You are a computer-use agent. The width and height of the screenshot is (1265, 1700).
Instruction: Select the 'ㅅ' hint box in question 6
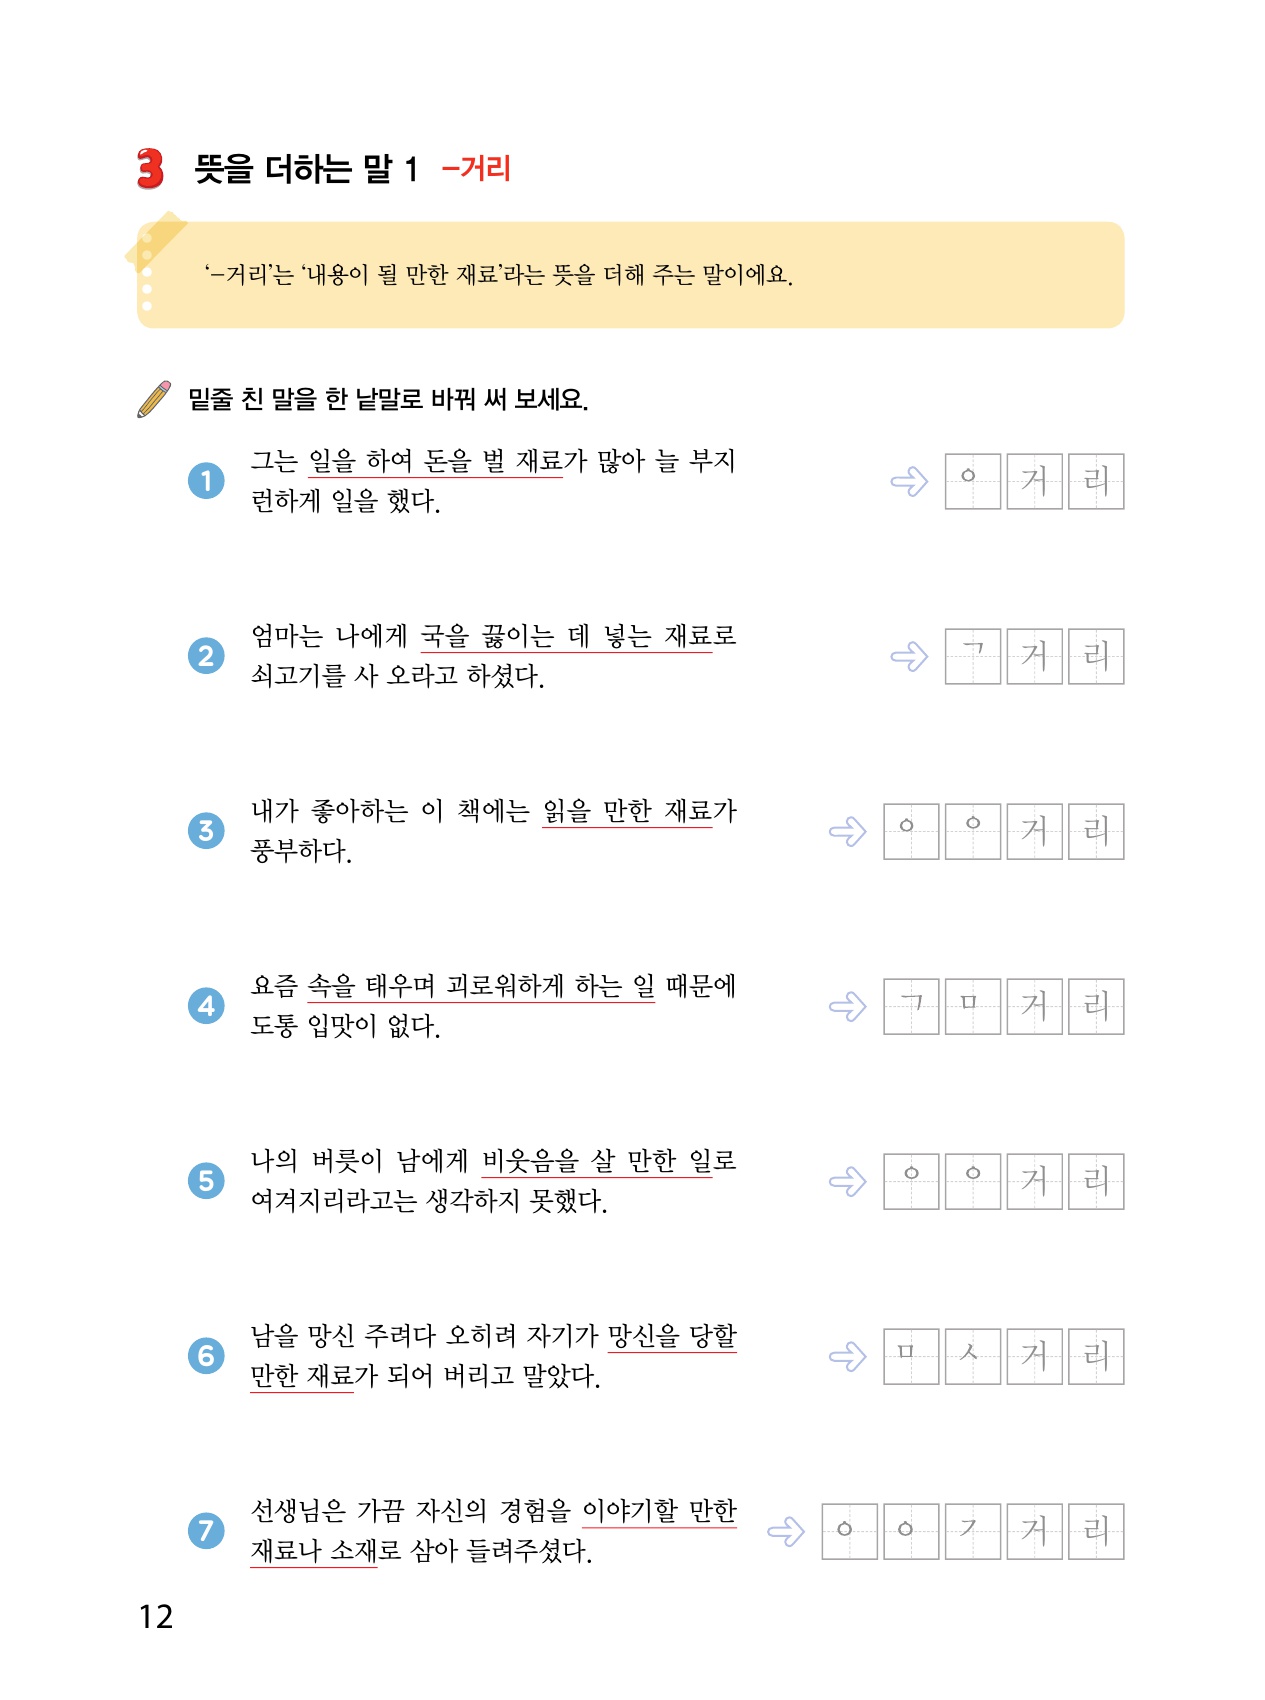[x=972, y=1356]
